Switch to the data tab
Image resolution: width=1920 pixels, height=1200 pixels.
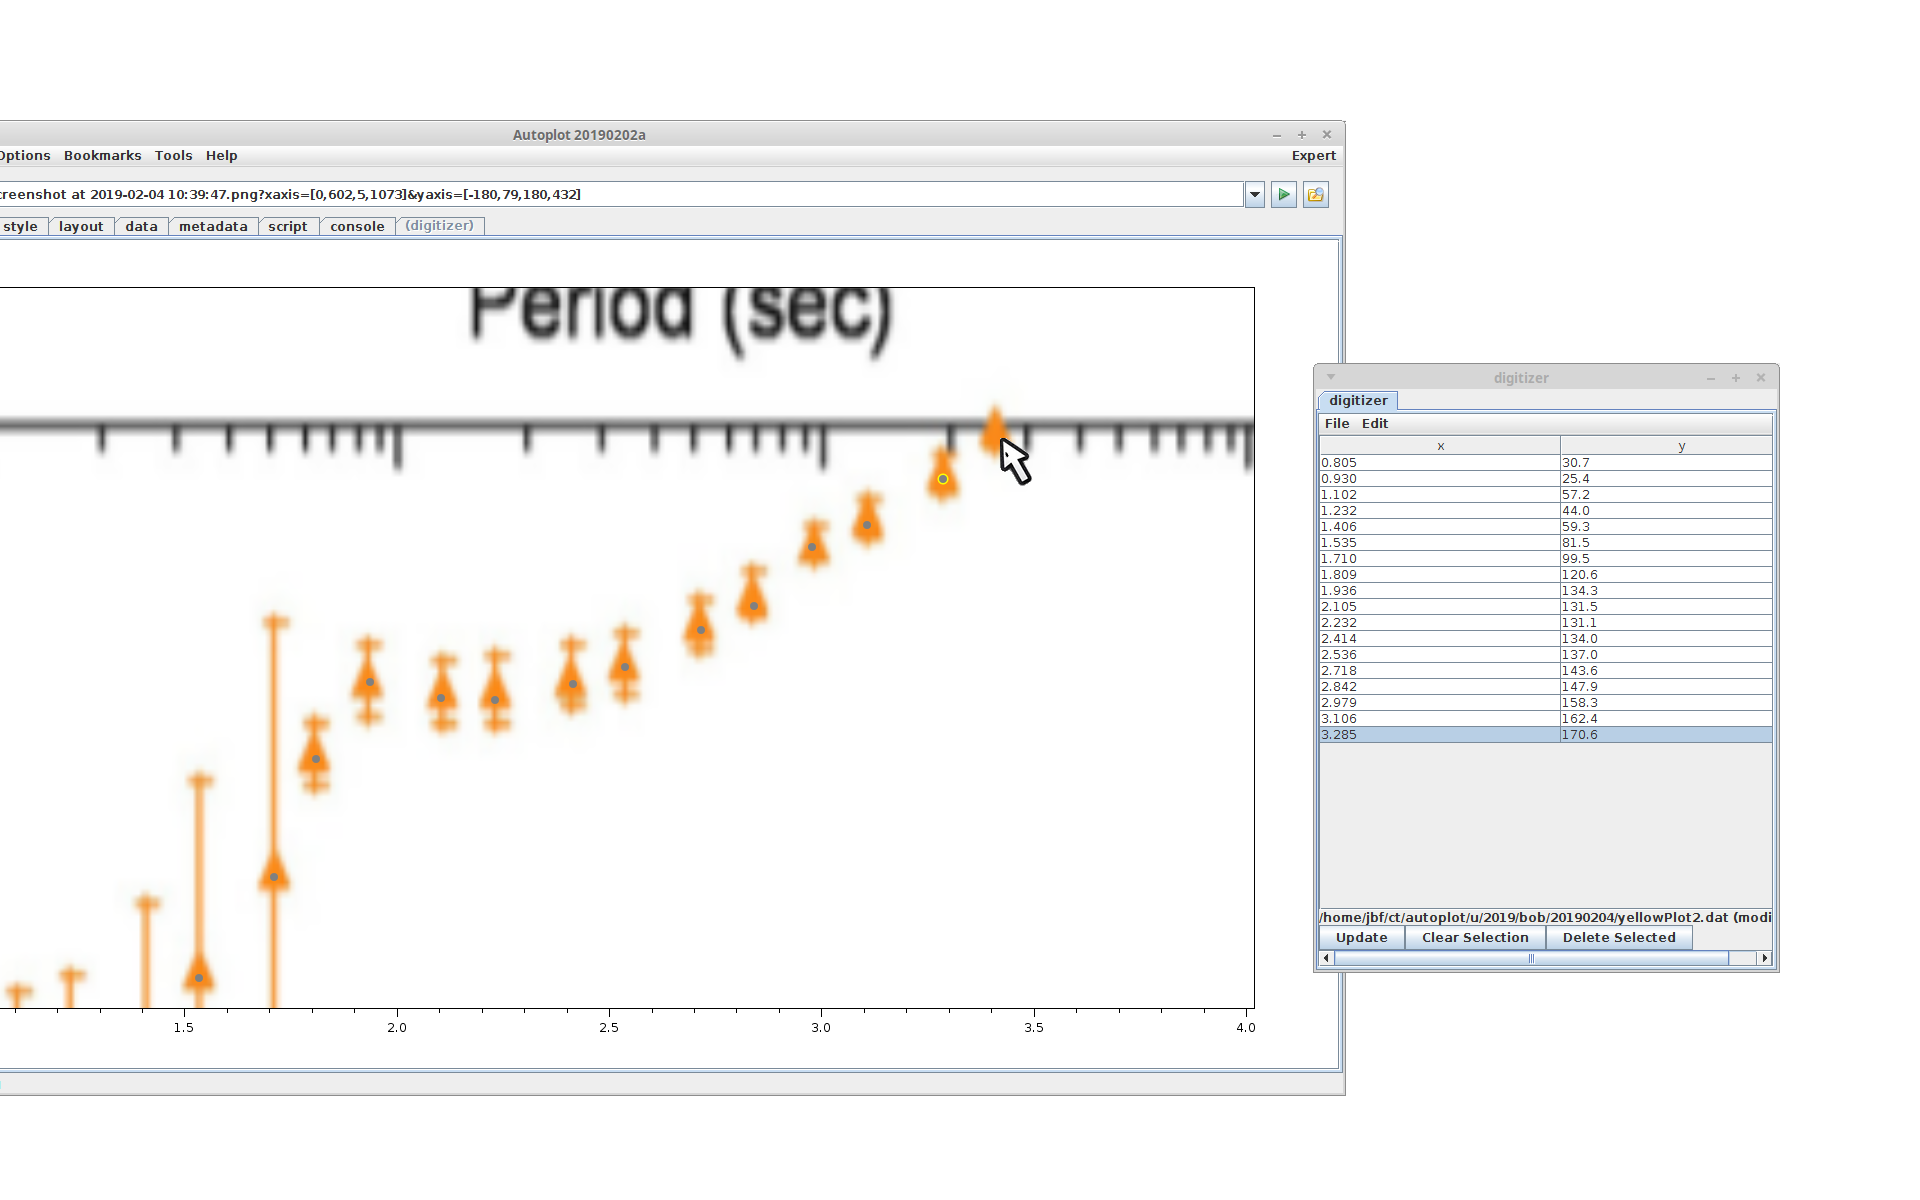141,227
